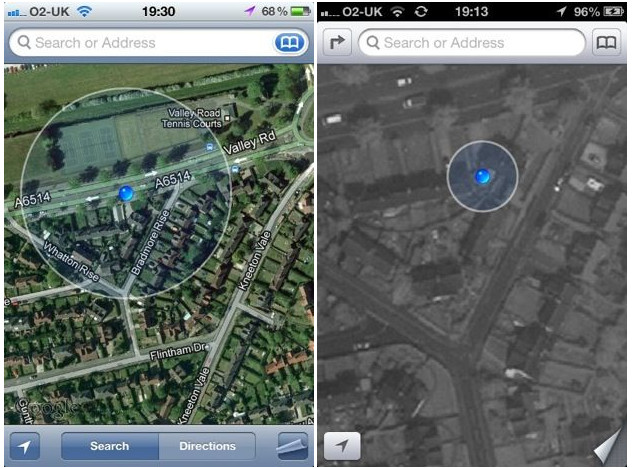
Task: Open bookmarks book icon in right map
Action: pyautogui.click(x=606, y=42)
